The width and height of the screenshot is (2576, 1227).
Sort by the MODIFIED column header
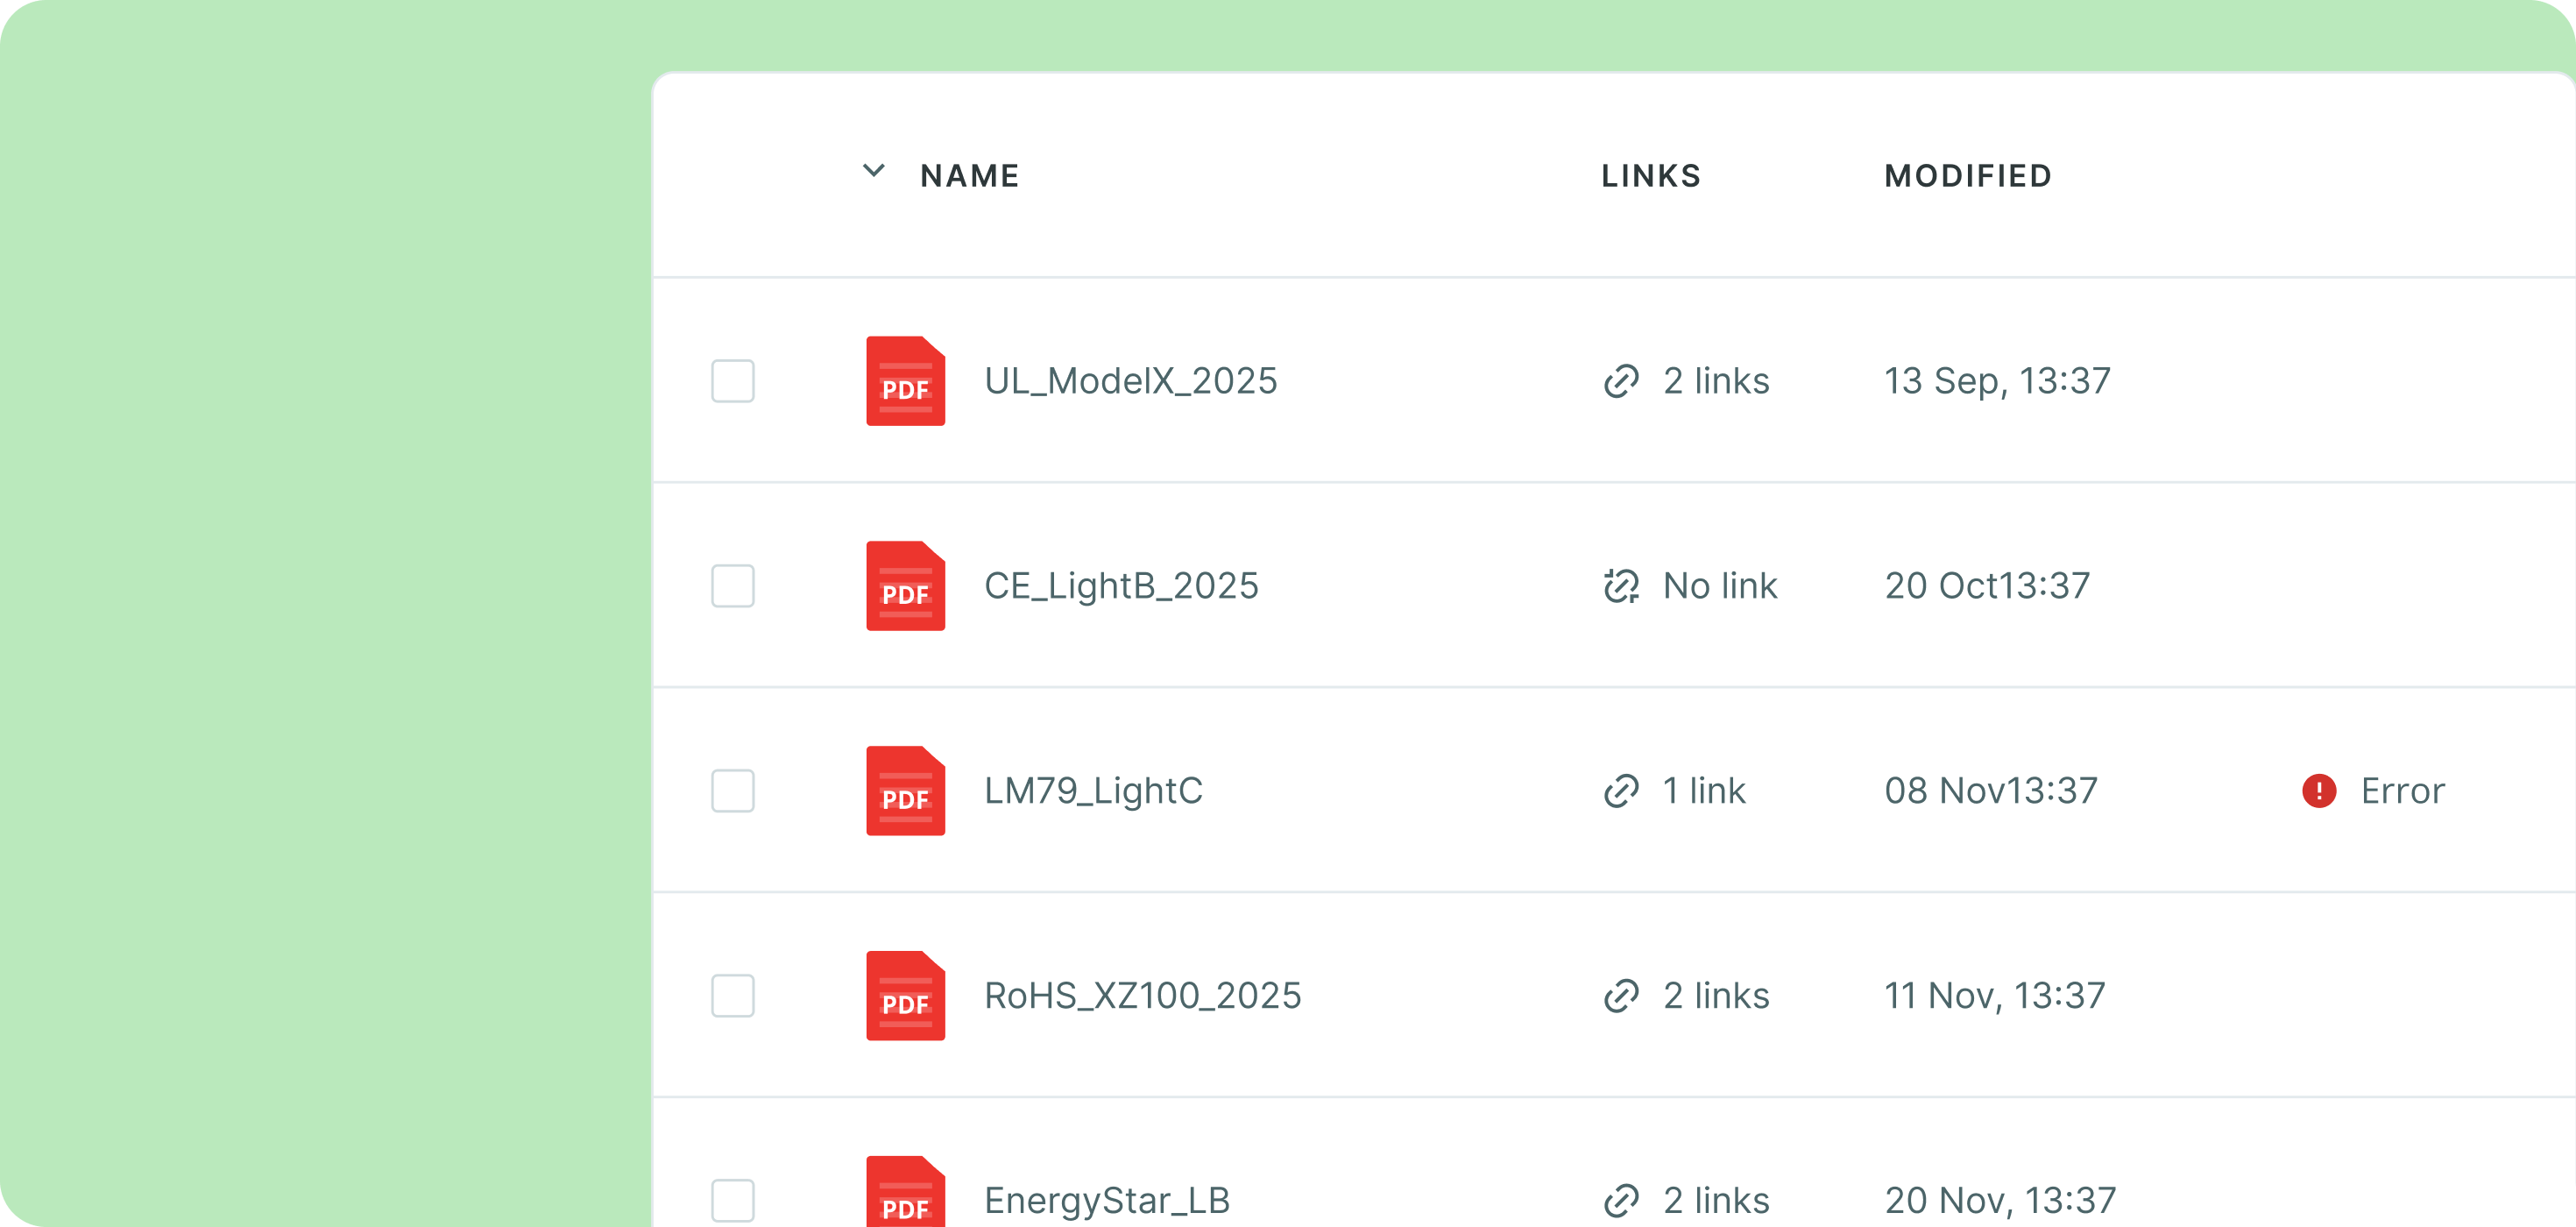point(1968,176)
